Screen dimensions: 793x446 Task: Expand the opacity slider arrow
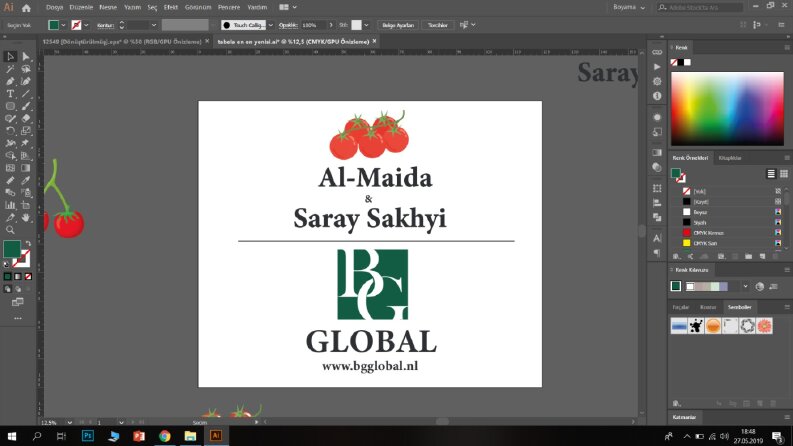[331, 25]
